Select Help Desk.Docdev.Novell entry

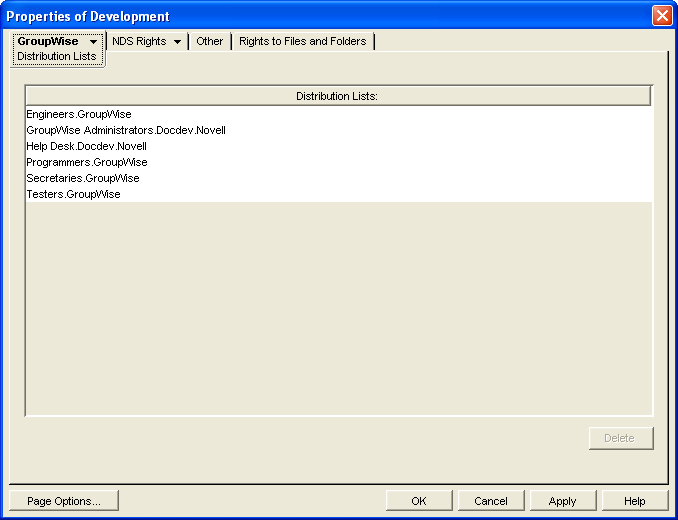339,146
